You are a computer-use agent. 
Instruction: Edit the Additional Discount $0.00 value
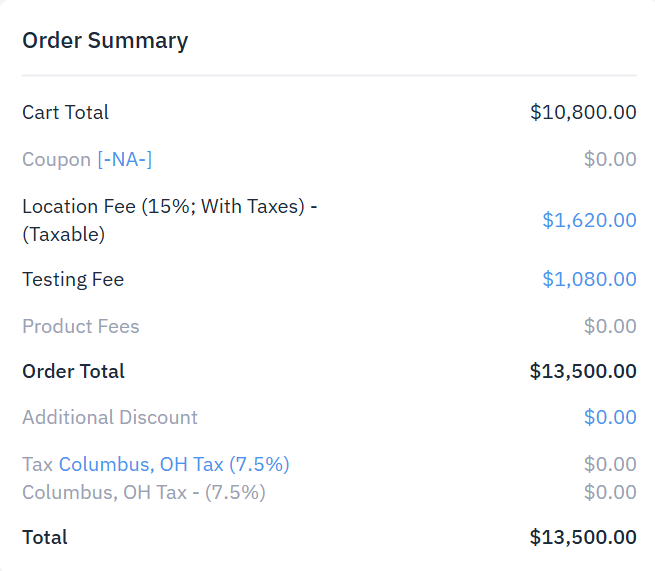(x=610, y=417)
